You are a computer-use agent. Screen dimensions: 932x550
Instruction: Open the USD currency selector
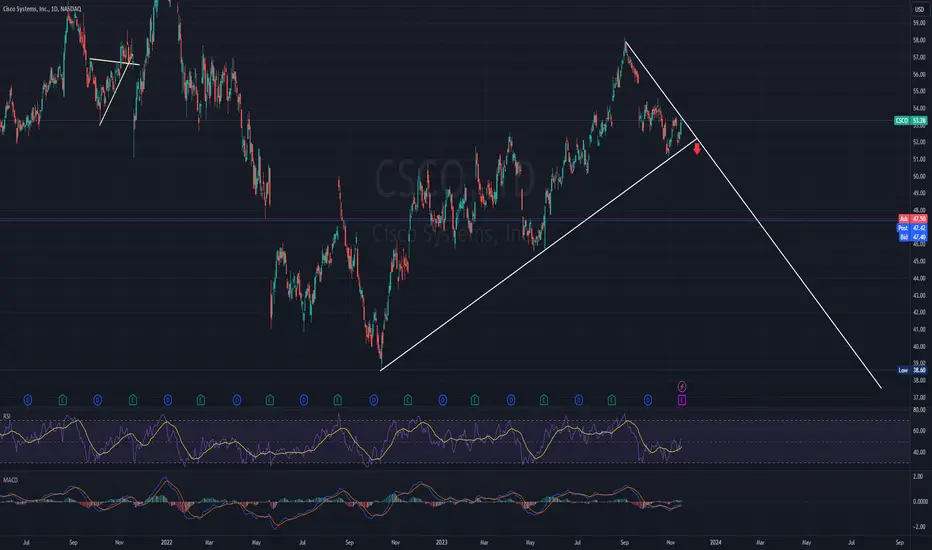(919, 10)
